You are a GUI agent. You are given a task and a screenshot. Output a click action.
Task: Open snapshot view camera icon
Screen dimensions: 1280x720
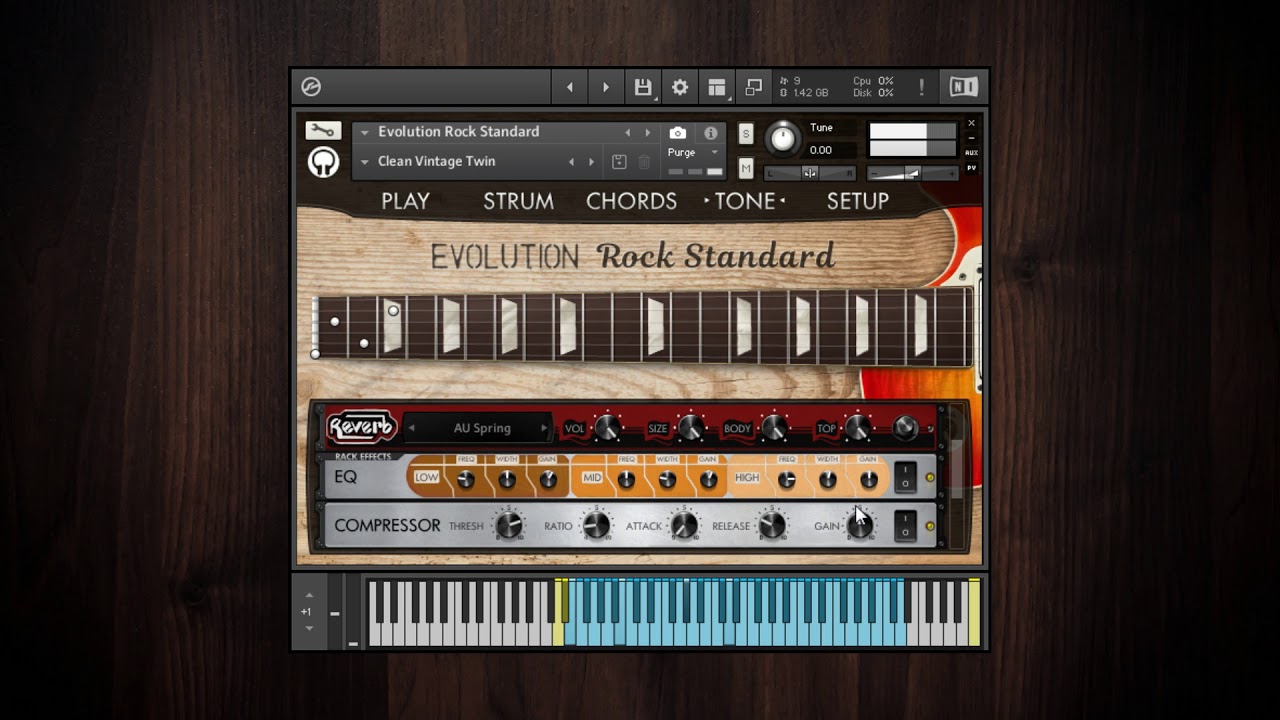[677, 132]
